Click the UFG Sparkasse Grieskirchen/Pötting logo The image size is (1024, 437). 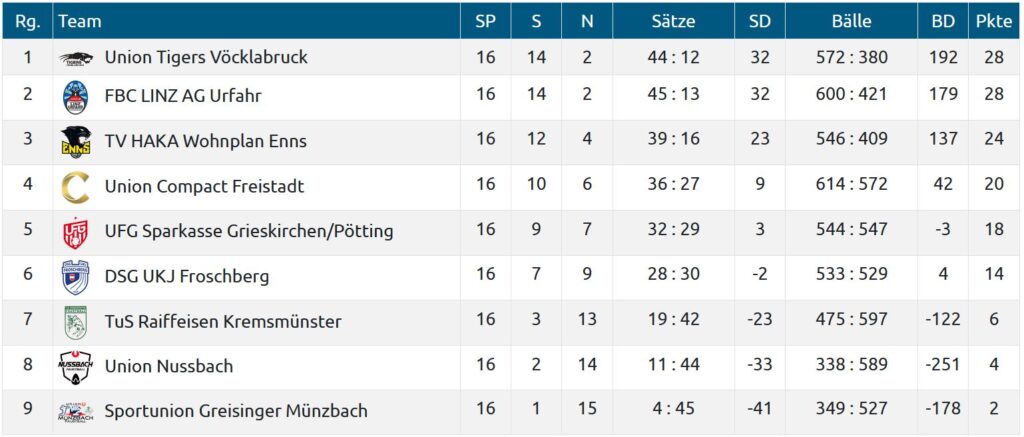tap(76, 232)
